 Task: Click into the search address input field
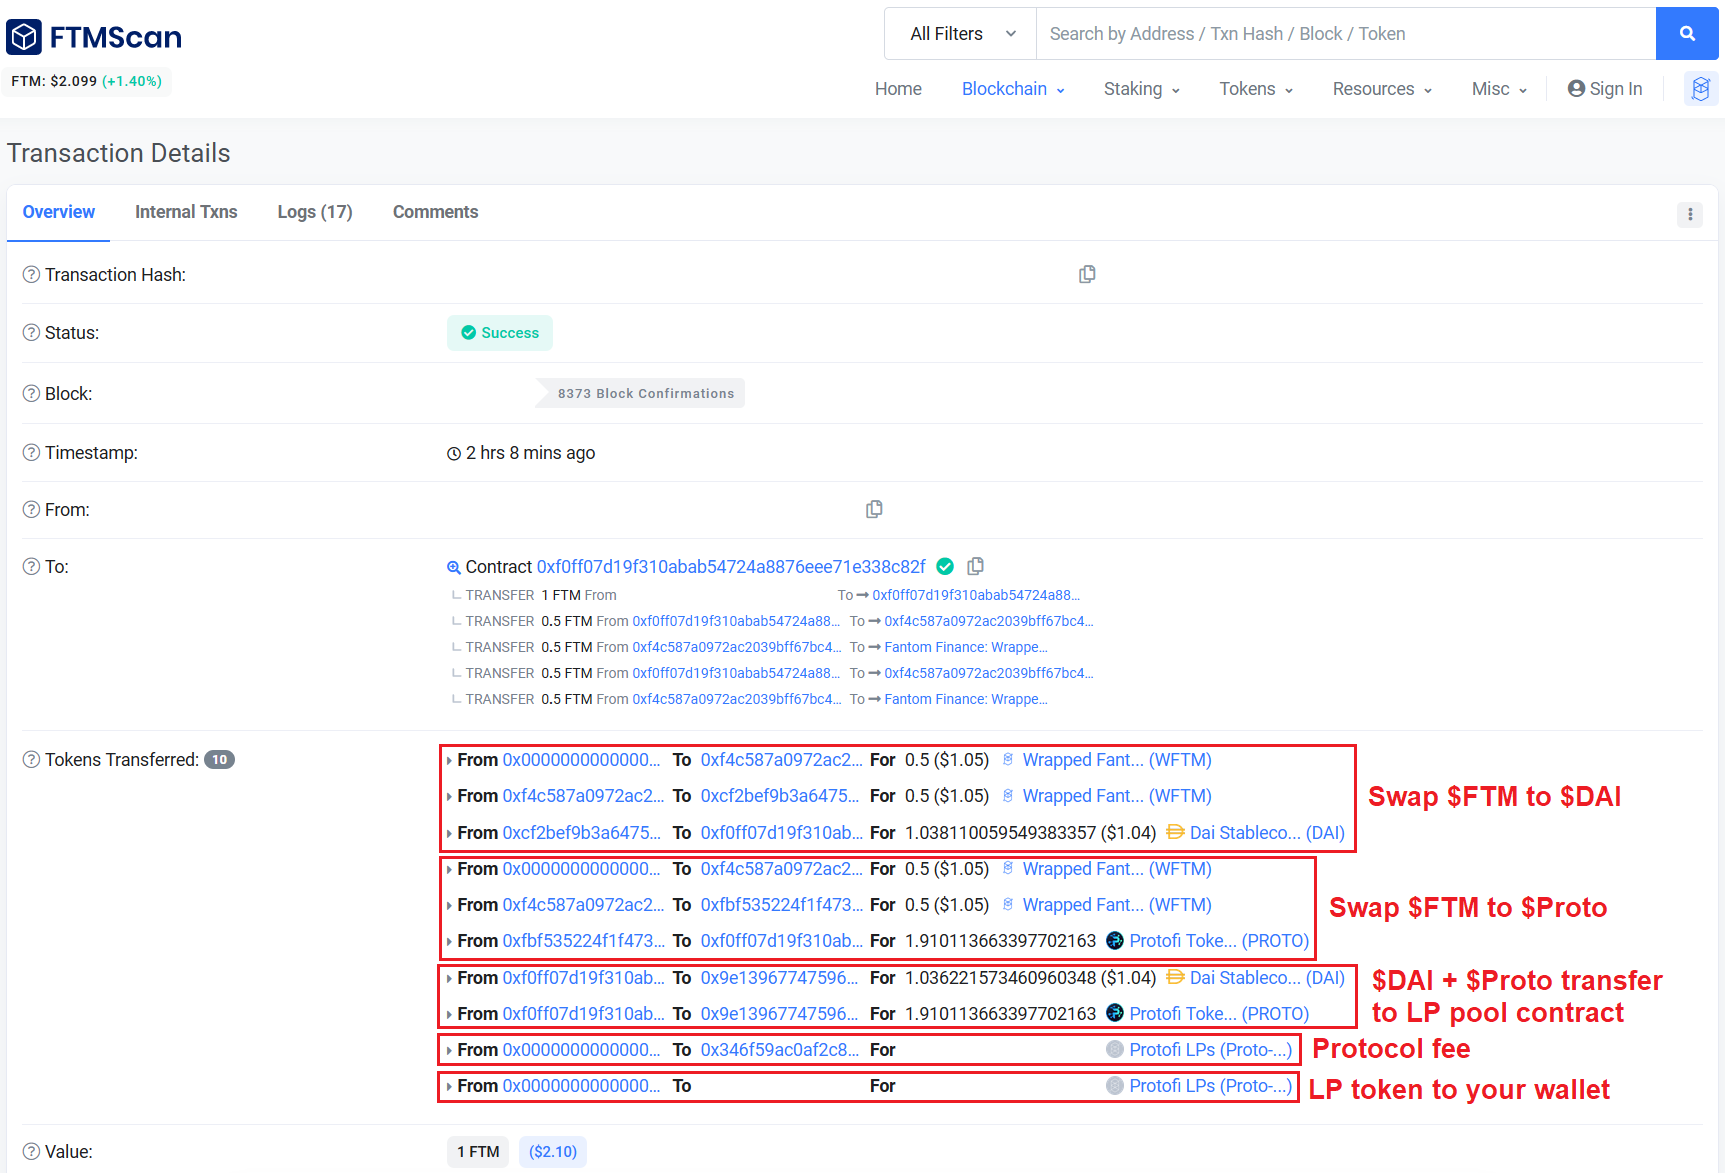click(x=1346, y=34)
